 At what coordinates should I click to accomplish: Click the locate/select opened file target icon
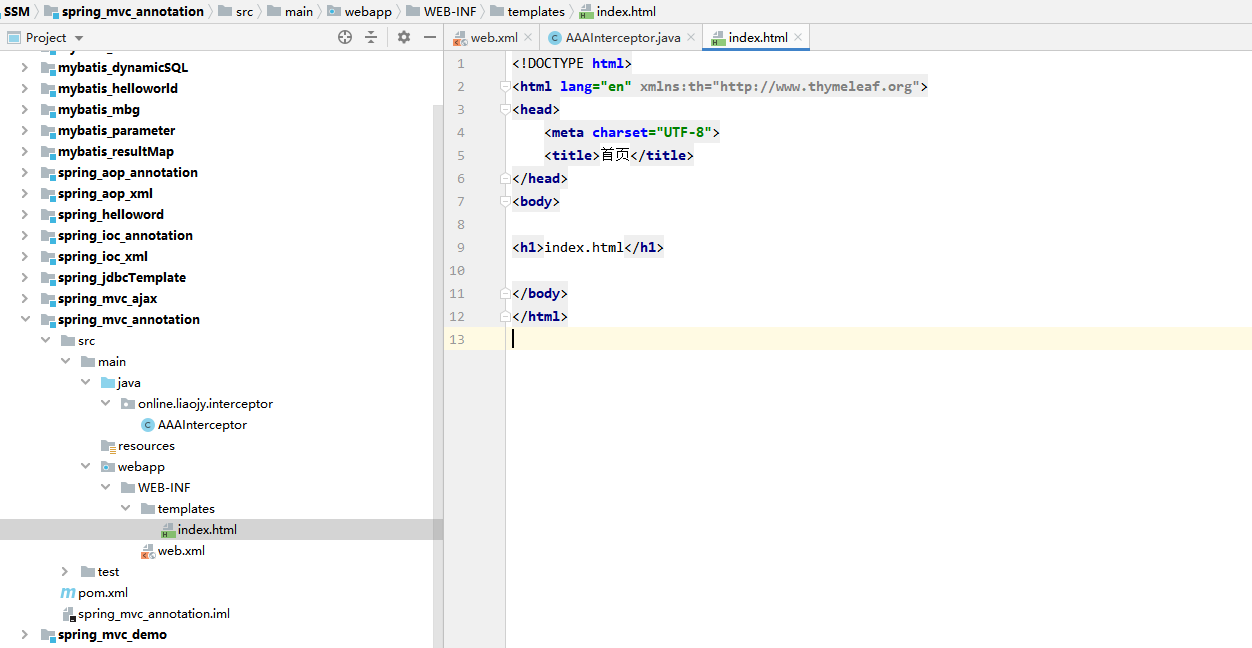[x=345, y=37]
